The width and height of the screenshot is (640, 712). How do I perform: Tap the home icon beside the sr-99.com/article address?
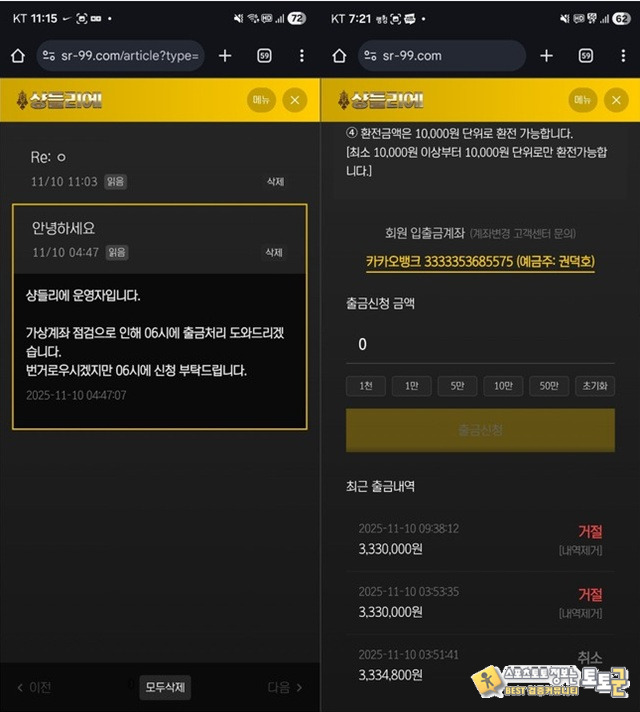[17, 56]
